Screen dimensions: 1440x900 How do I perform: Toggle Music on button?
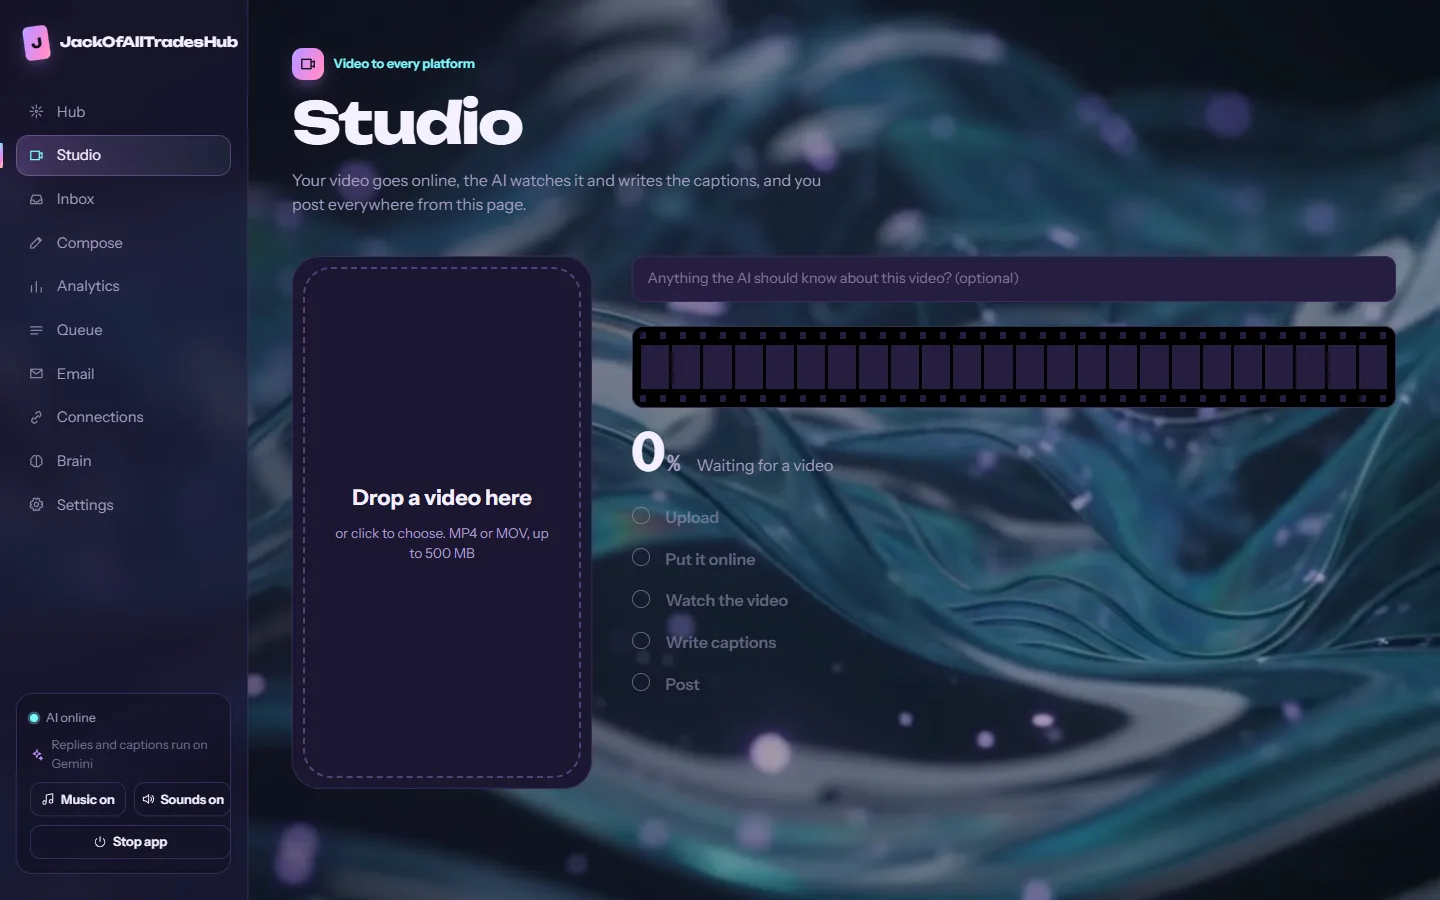tap(78, 799)
